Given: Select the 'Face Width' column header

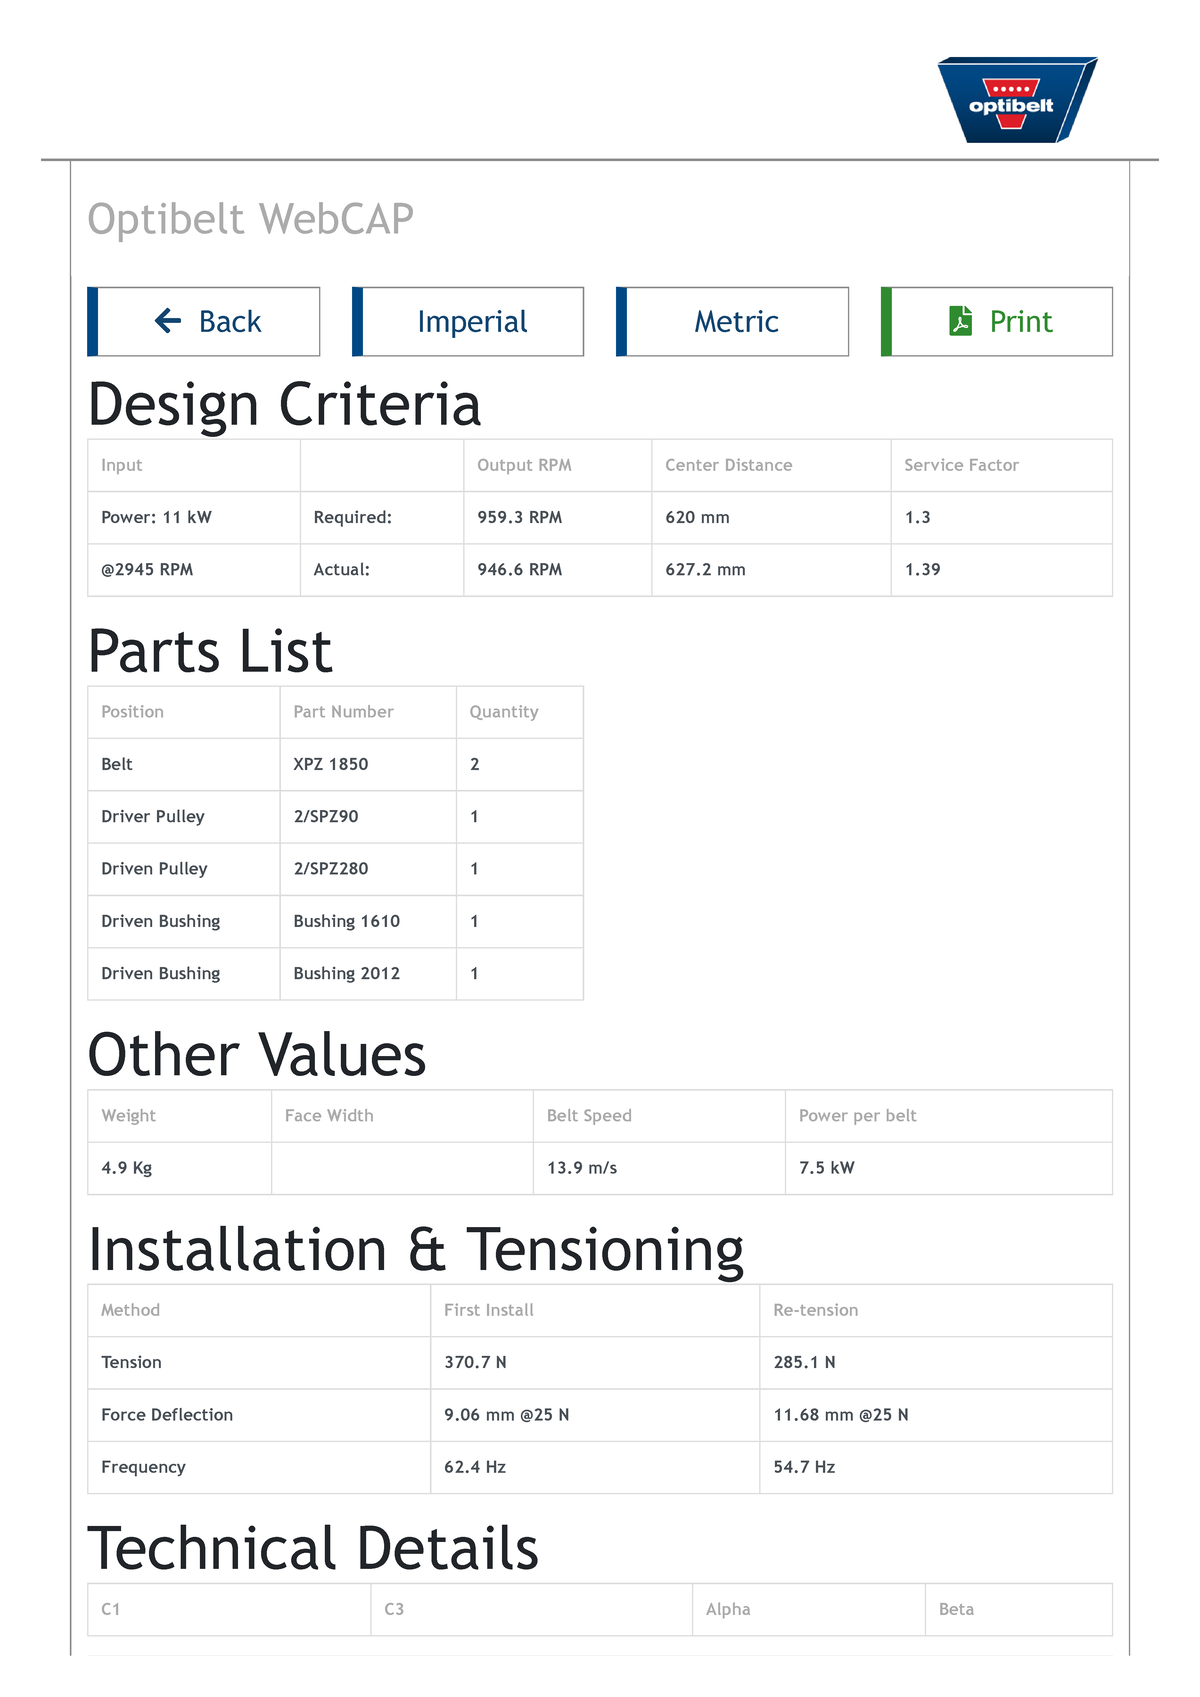Looking at the screenshot, I should [329, 1116].
